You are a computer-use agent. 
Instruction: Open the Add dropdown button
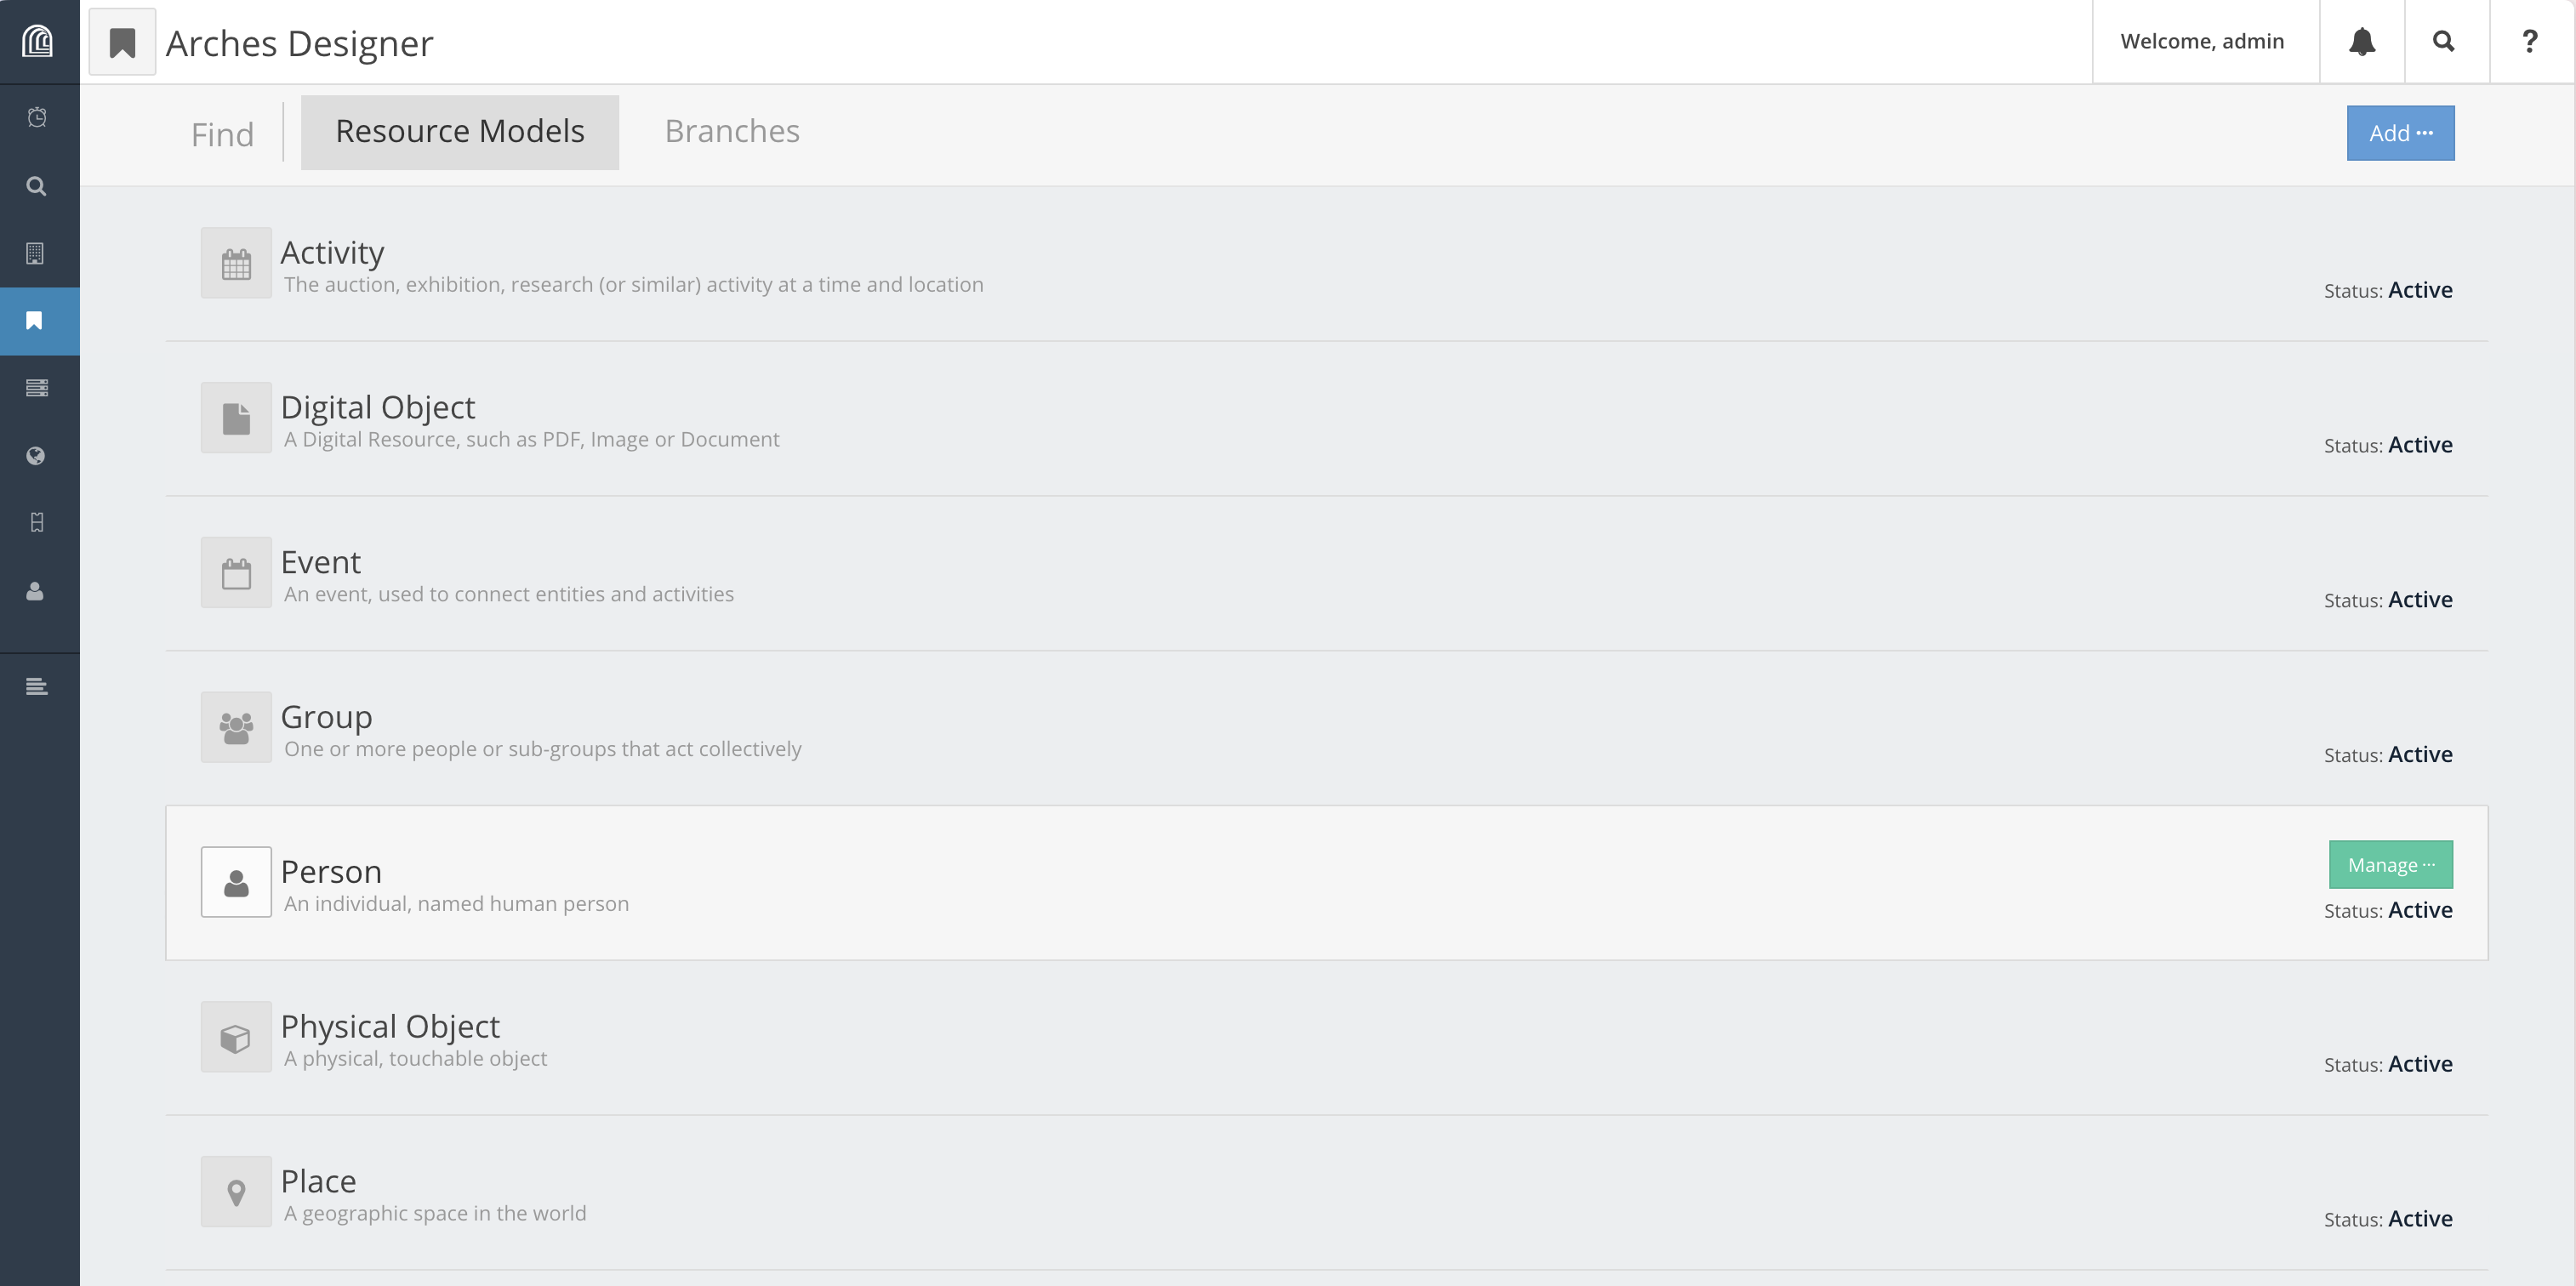tap(2399, 132)
